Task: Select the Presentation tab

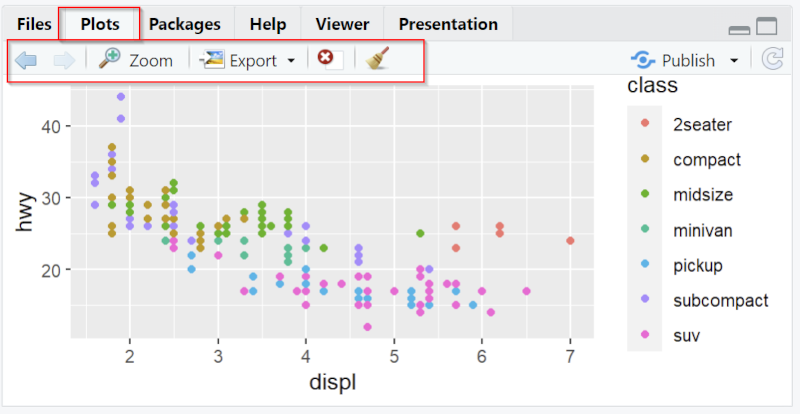Action: [x=448, y=24]
